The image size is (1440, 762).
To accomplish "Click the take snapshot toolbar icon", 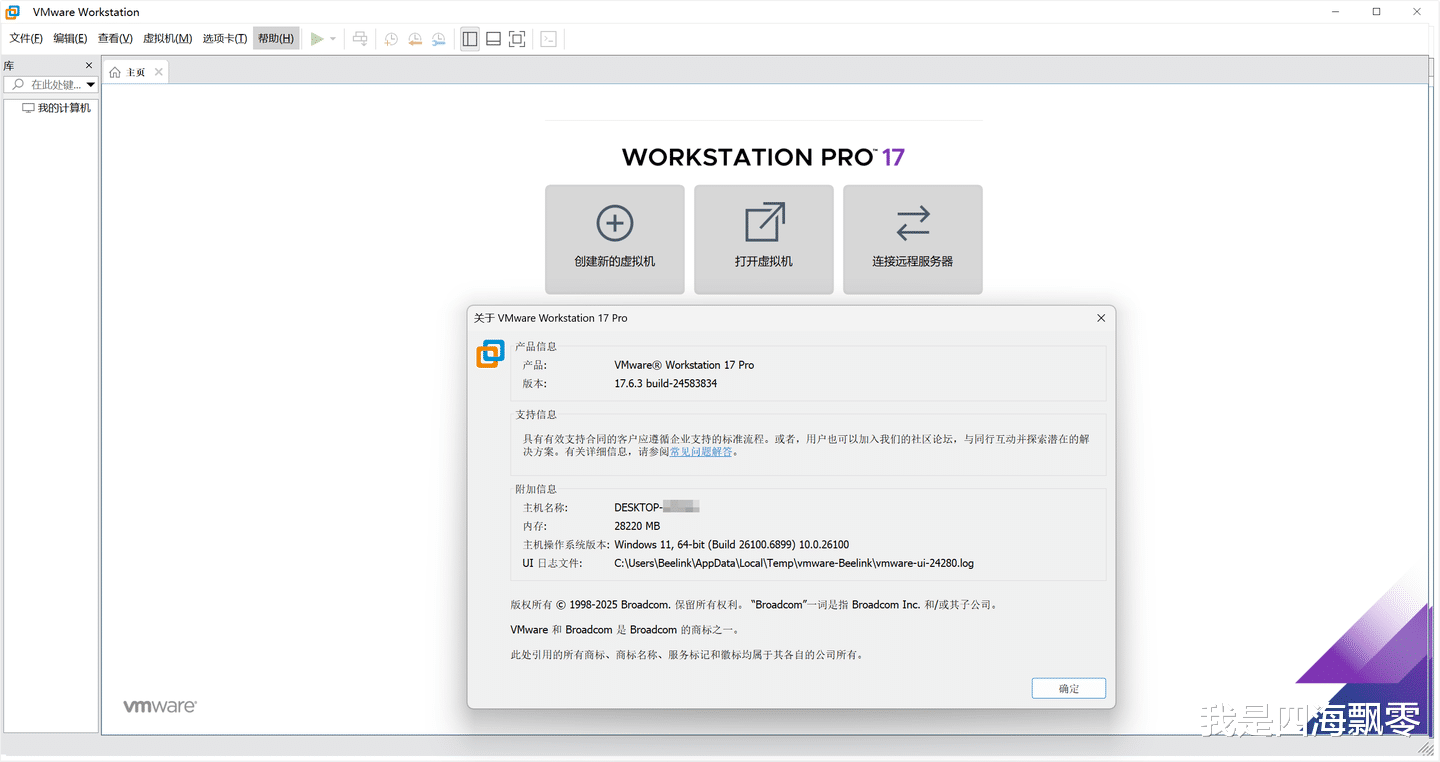I will (391, 39).
